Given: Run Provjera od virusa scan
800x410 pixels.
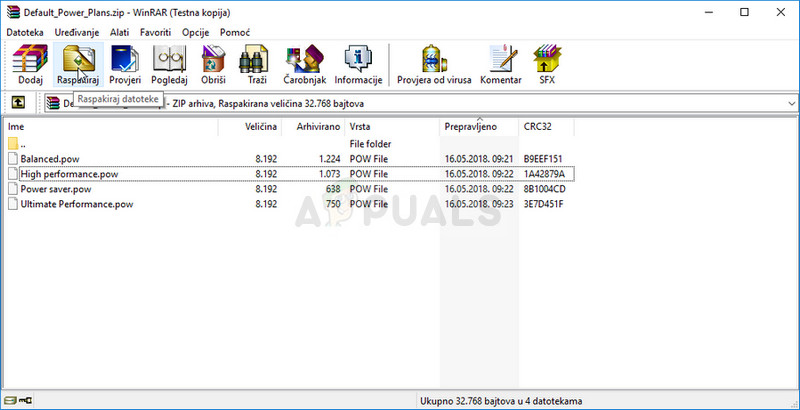Looking at the screenshot, I should click(x=434, y=65).
